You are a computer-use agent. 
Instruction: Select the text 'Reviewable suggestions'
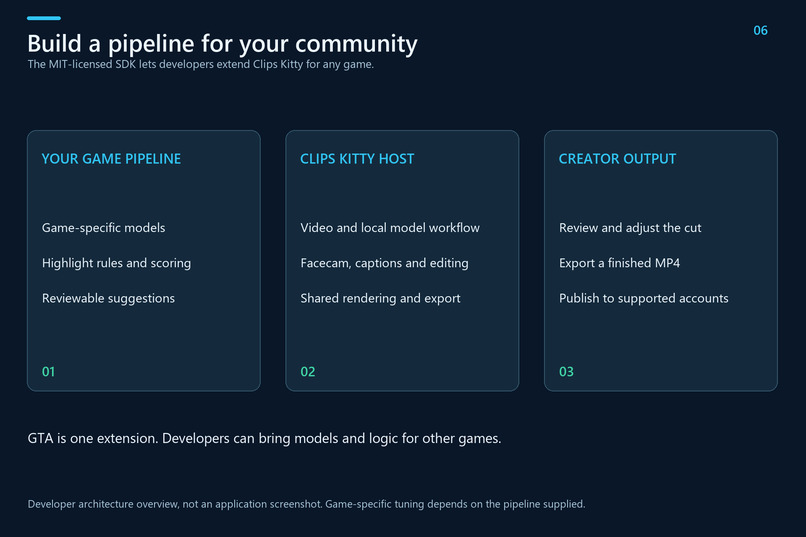[108, 299]
